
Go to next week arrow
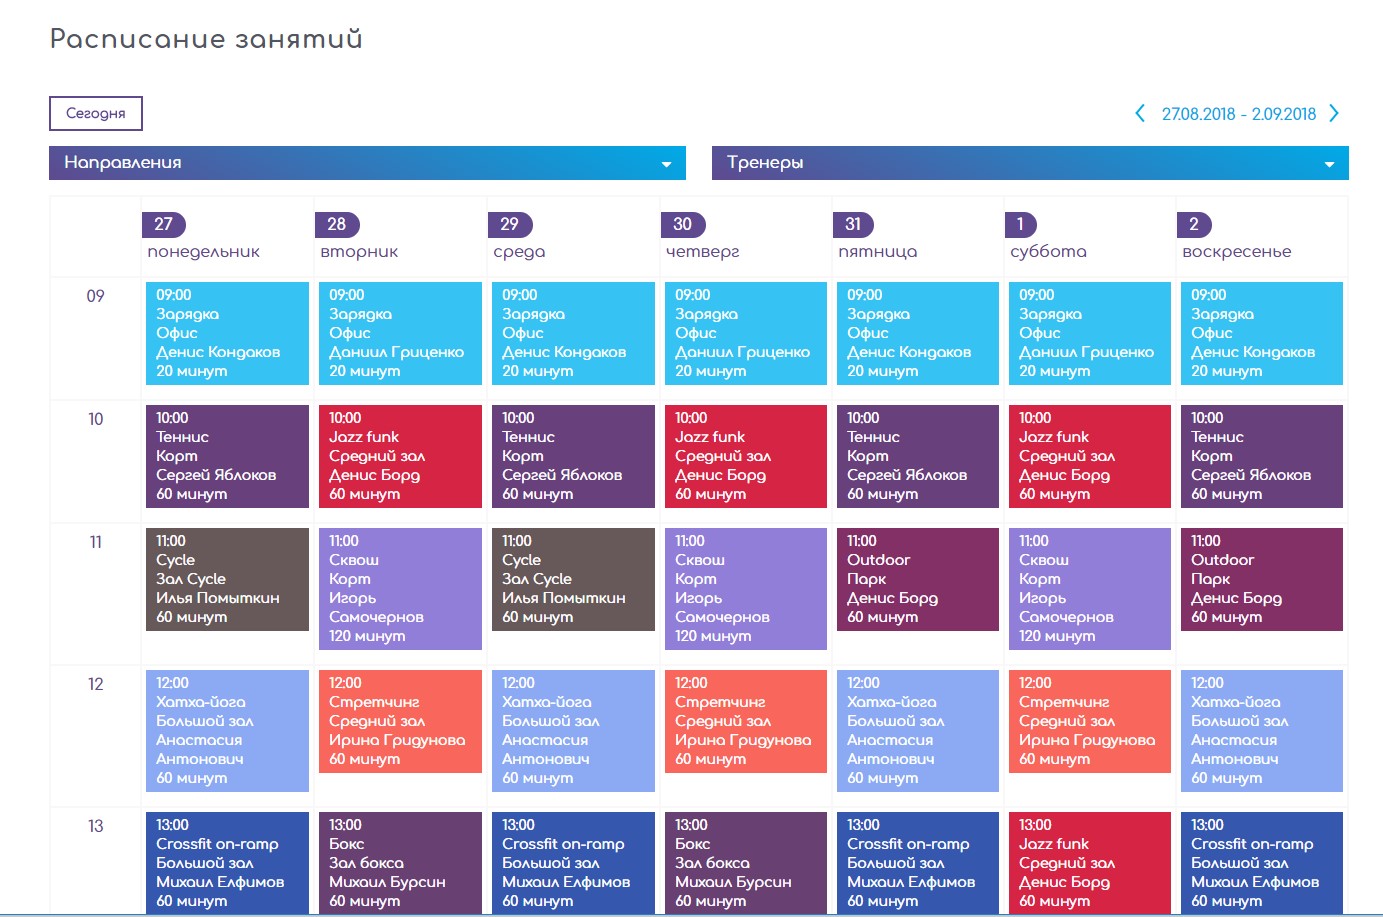click(1334, 113)
